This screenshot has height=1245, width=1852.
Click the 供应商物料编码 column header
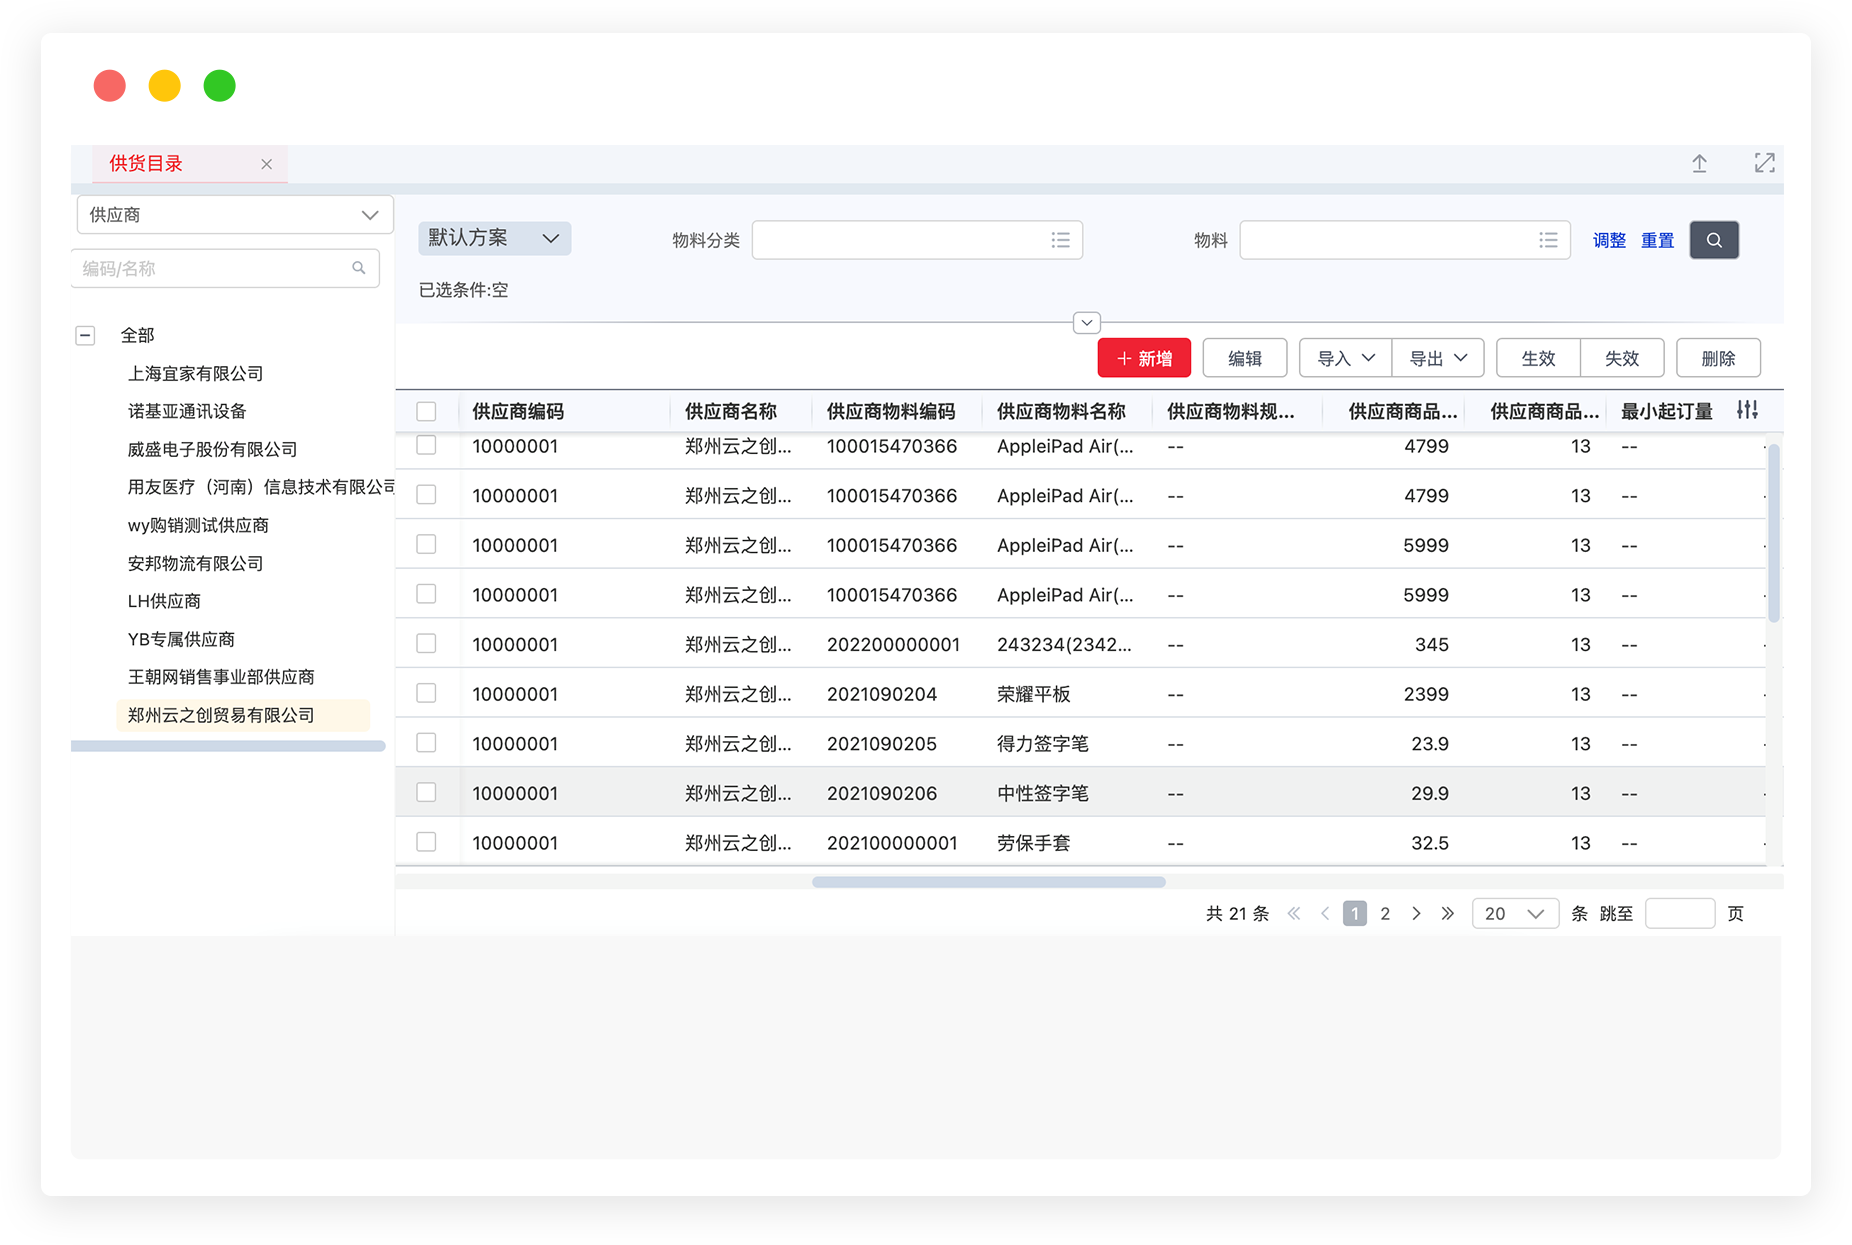click(x=891, y=411)
